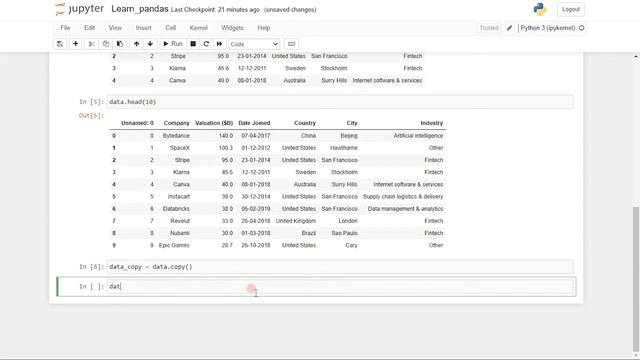Viewport: 640px width, 360px height.
Task: Select the data_copy = data.copy() cell
Action: [340, 267]
